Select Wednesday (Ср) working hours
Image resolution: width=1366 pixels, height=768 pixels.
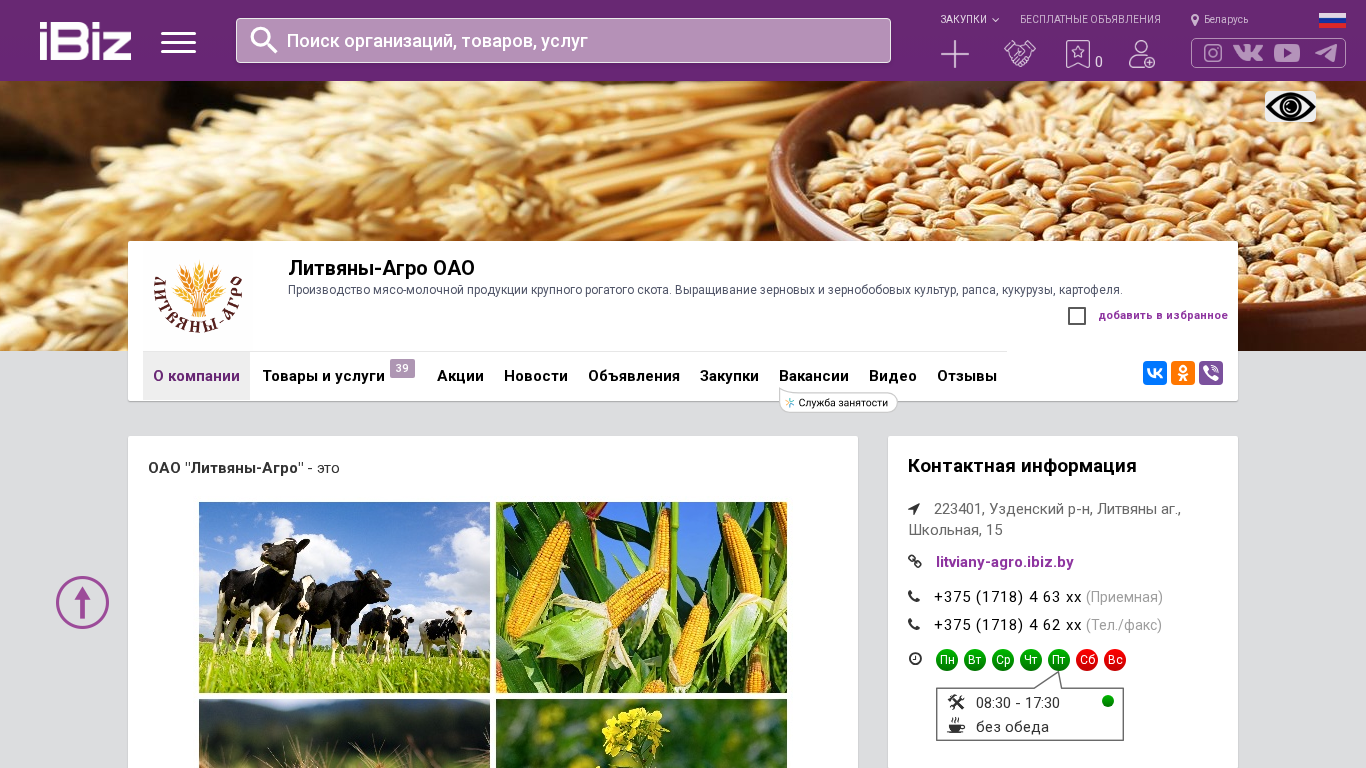1003,660
